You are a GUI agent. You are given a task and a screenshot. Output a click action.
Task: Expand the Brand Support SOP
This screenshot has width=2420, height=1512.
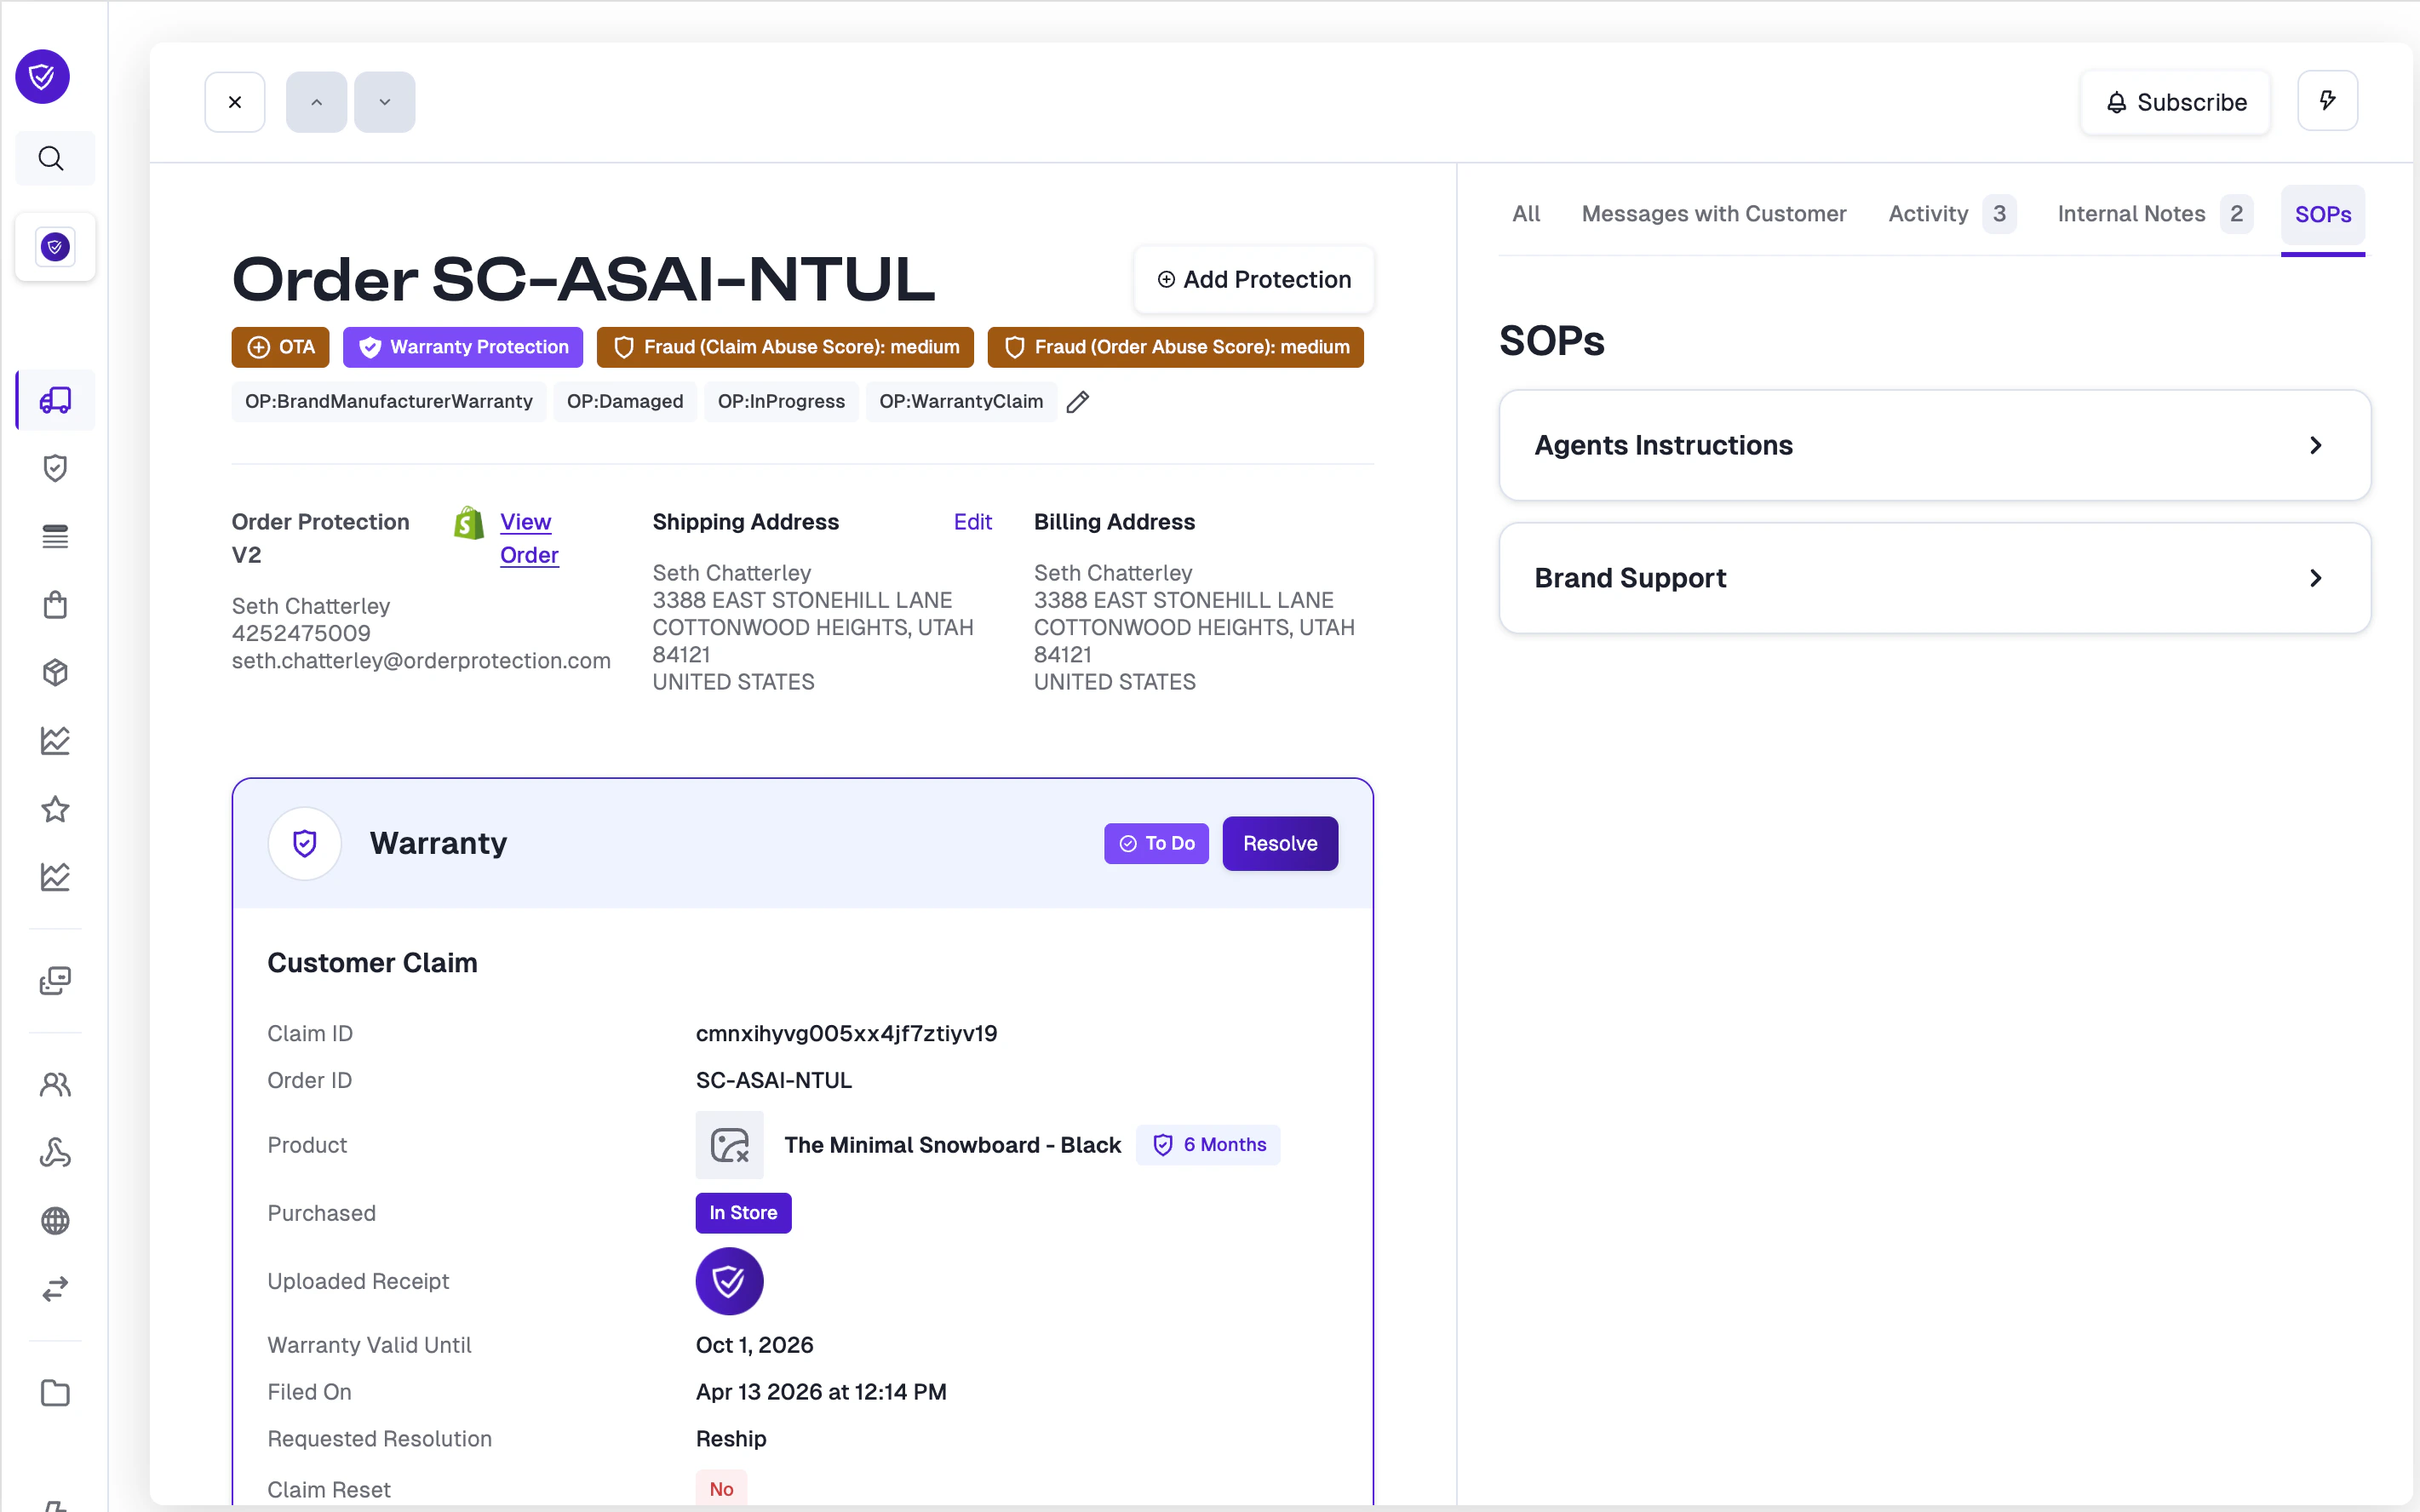(1932, 578)
